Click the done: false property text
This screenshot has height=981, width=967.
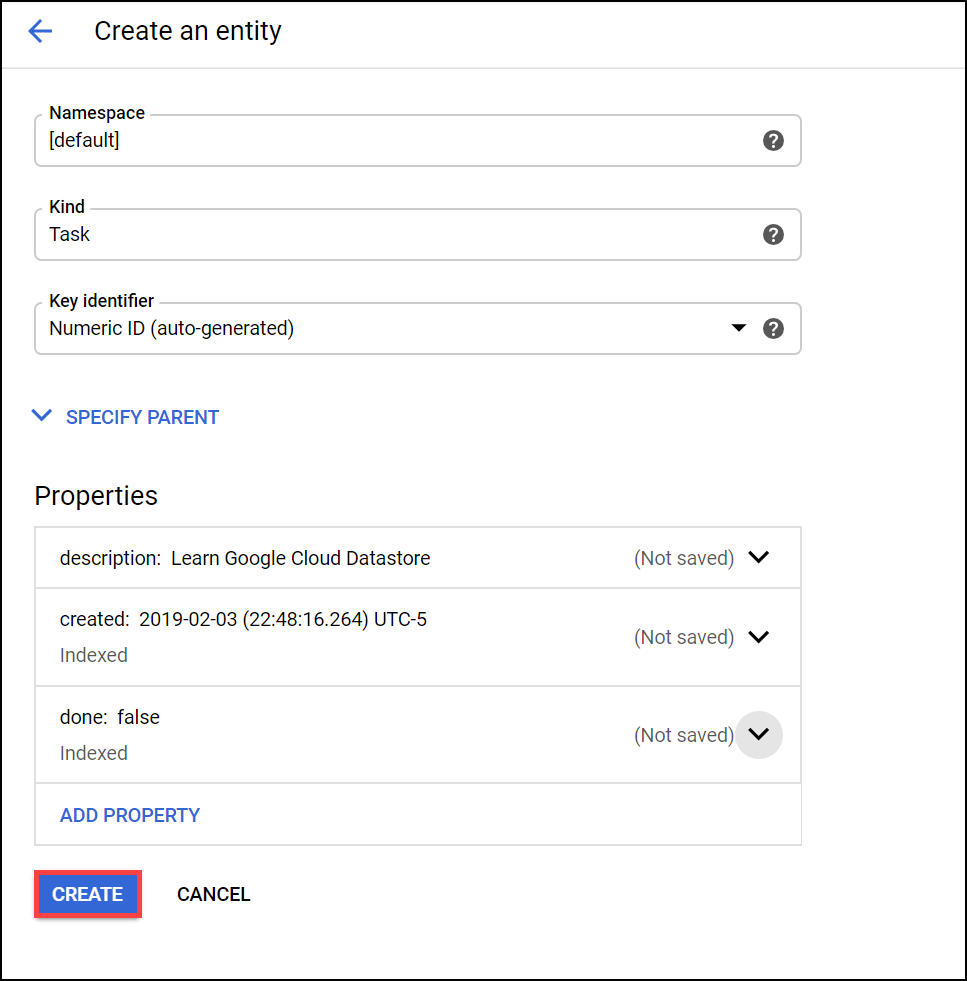pos(109,717)
